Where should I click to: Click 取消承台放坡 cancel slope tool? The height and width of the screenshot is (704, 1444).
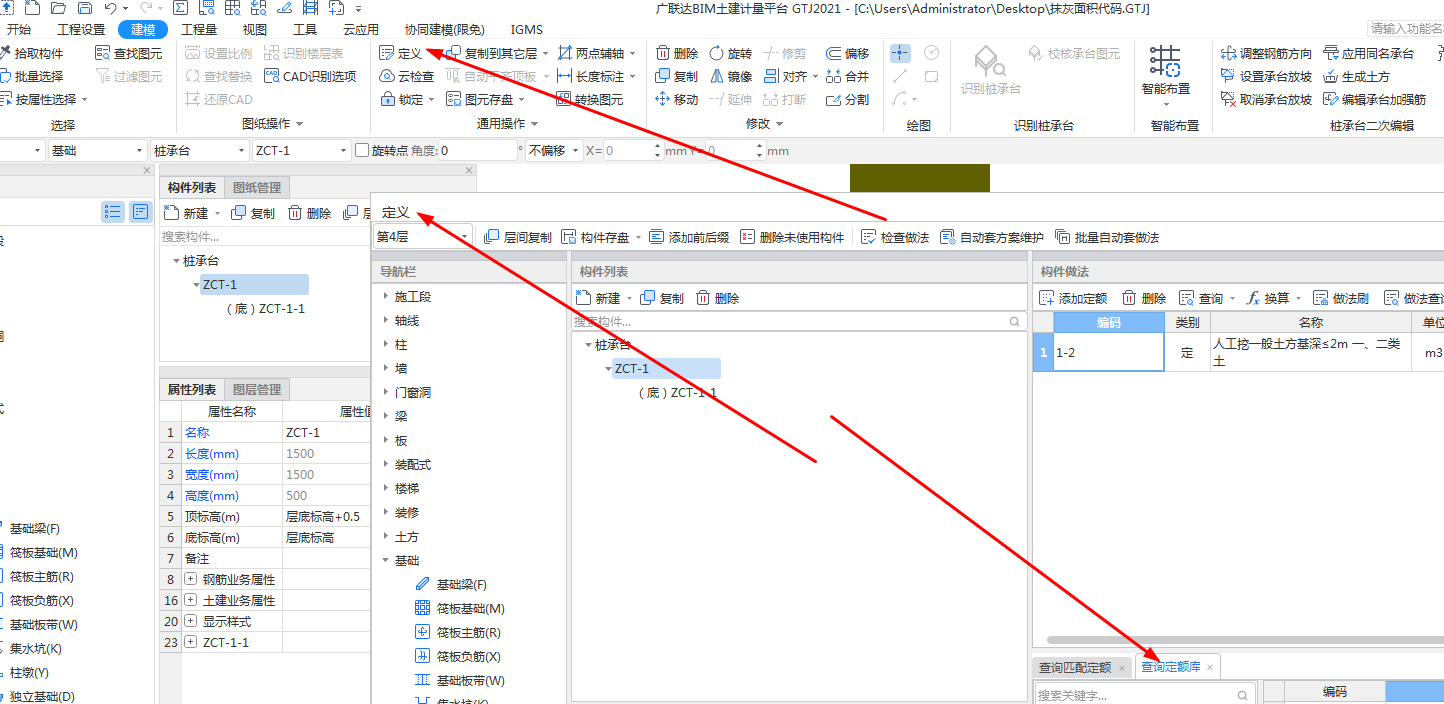1267,99
